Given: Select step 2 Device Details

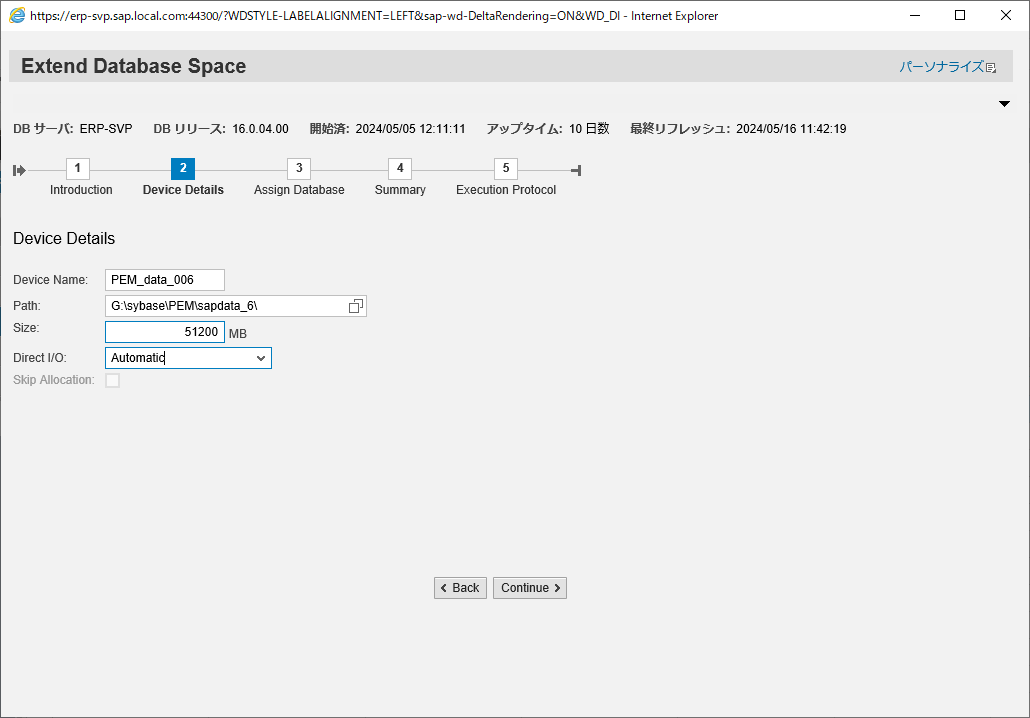Looking at the screenshot, I should point(183,168).
